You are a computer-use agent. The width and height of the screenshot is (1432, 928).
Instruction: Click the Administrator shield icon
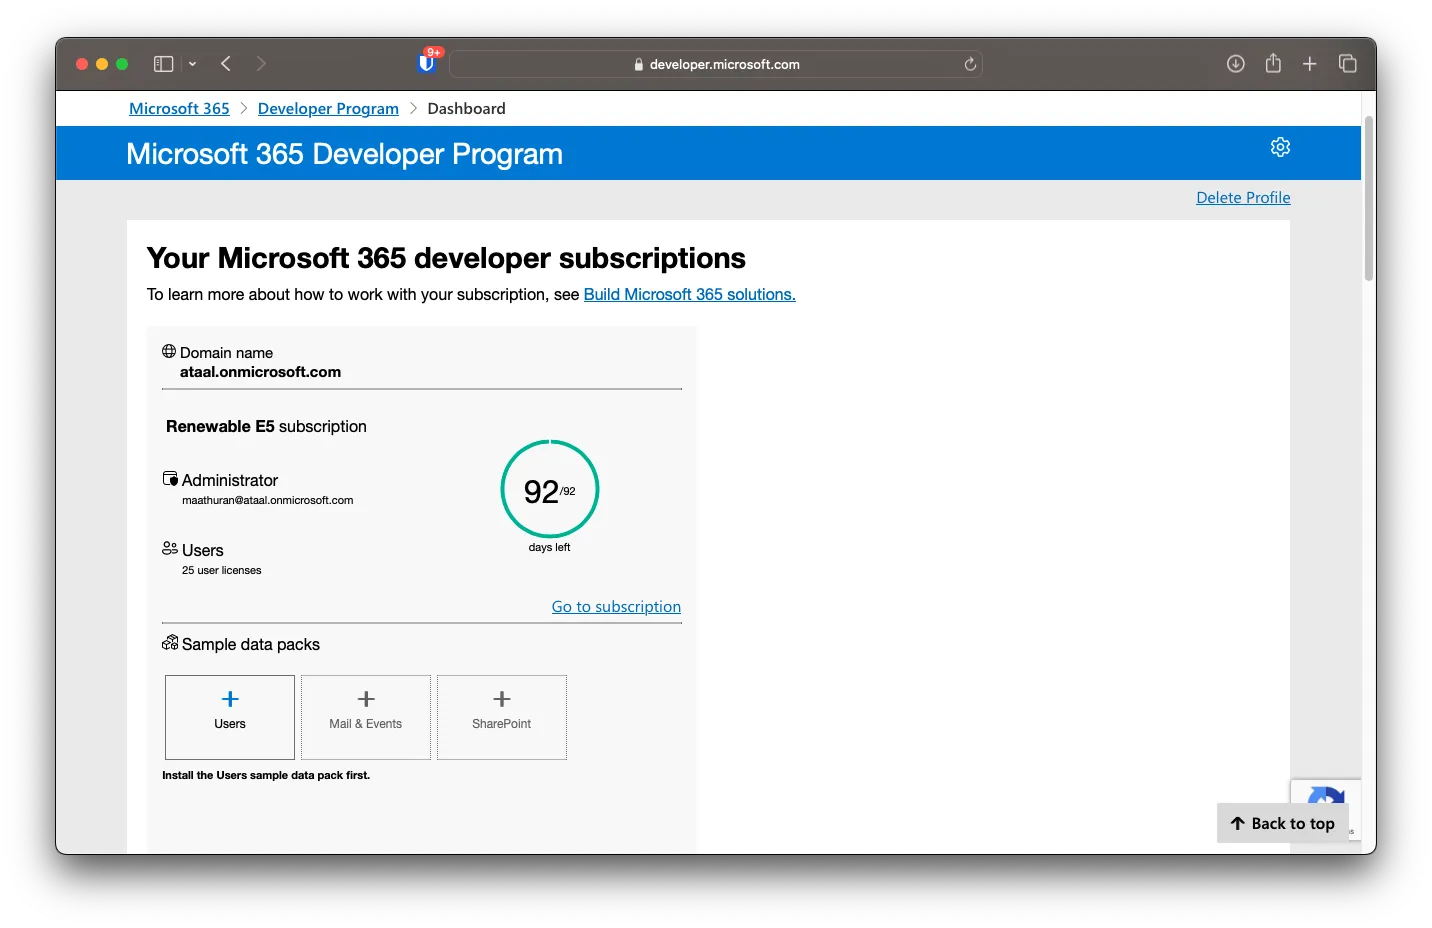(x=170, y=479)
